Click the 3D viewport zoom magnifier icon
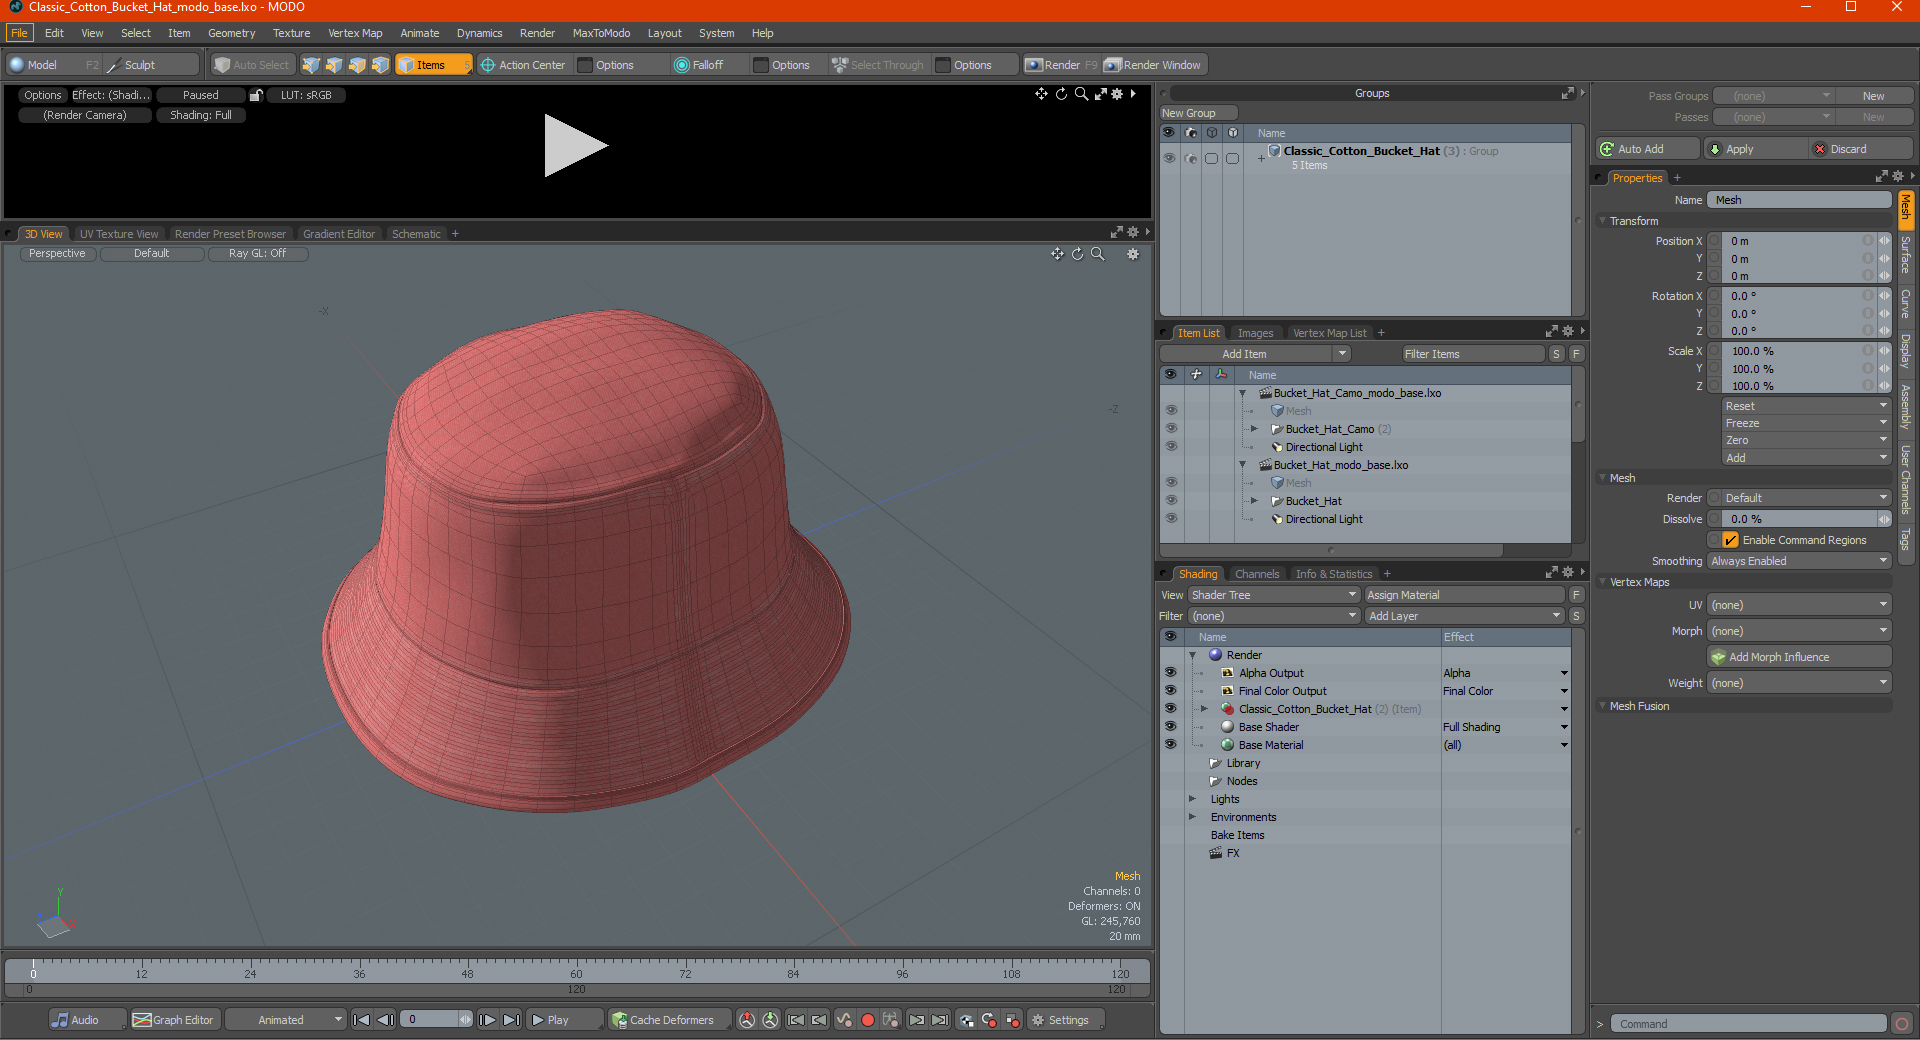 click(x=1097, y=254)
